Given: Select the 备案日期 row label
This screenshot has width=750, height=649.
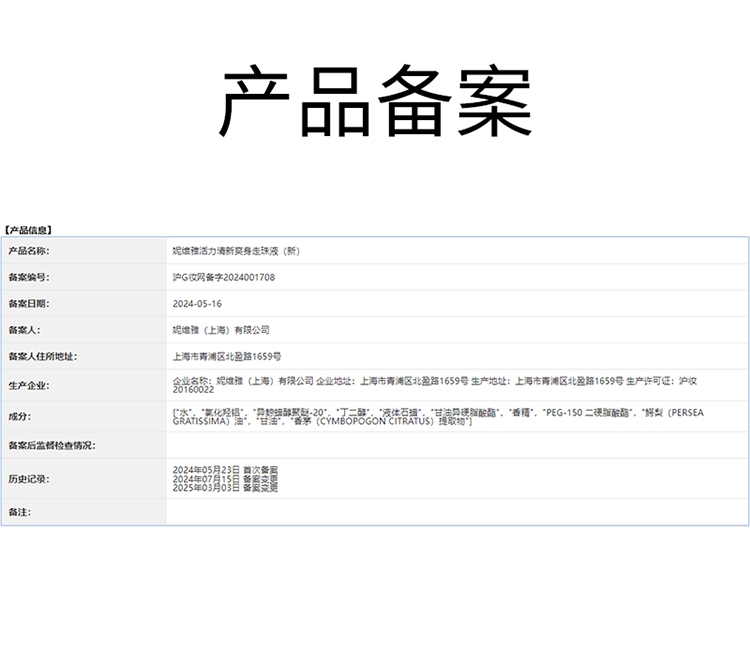Looking at the screenshot, I should [28, 303].
